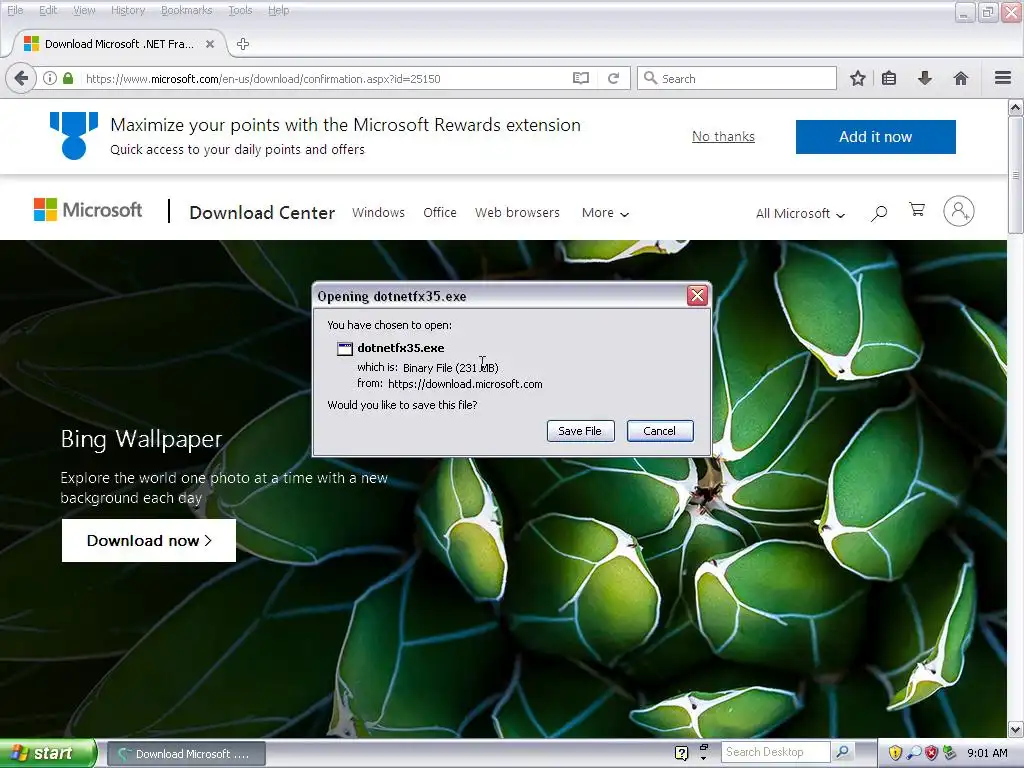Click Cancel in the download dialog
Image resolution: width=1024 pixels, height=768 pixels.
tap(660, 431)
